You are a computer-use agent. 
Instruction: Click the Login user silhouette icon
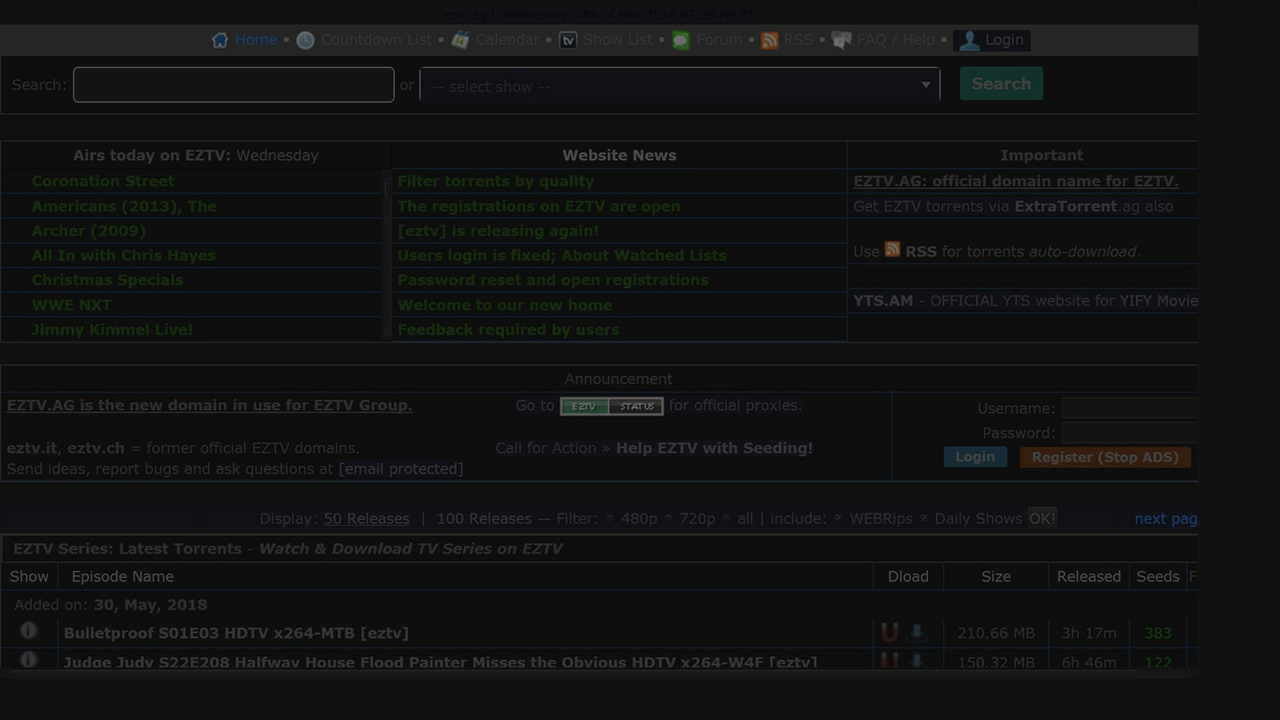[968, 40]
